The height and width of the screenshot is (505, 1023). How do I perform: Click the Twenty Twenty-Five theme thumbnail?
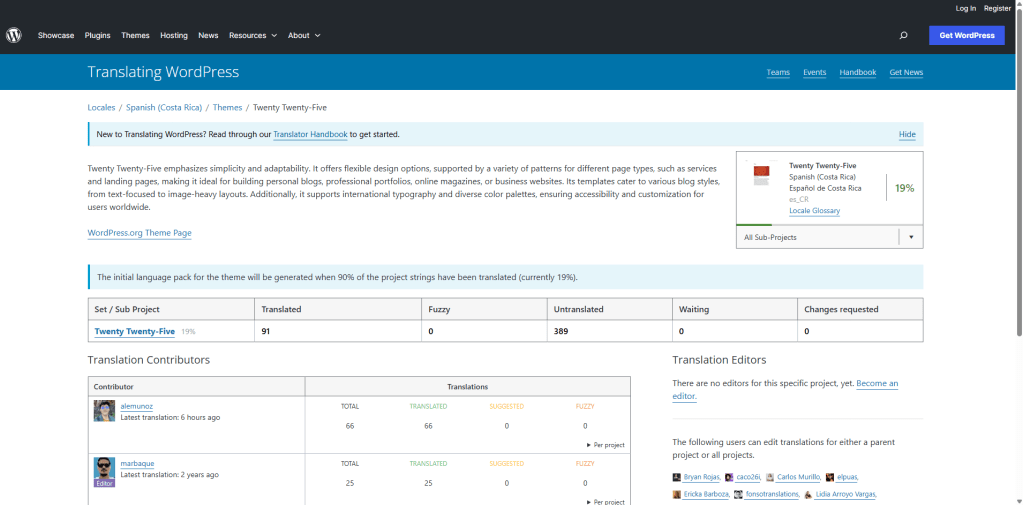(x=761, y=173)
